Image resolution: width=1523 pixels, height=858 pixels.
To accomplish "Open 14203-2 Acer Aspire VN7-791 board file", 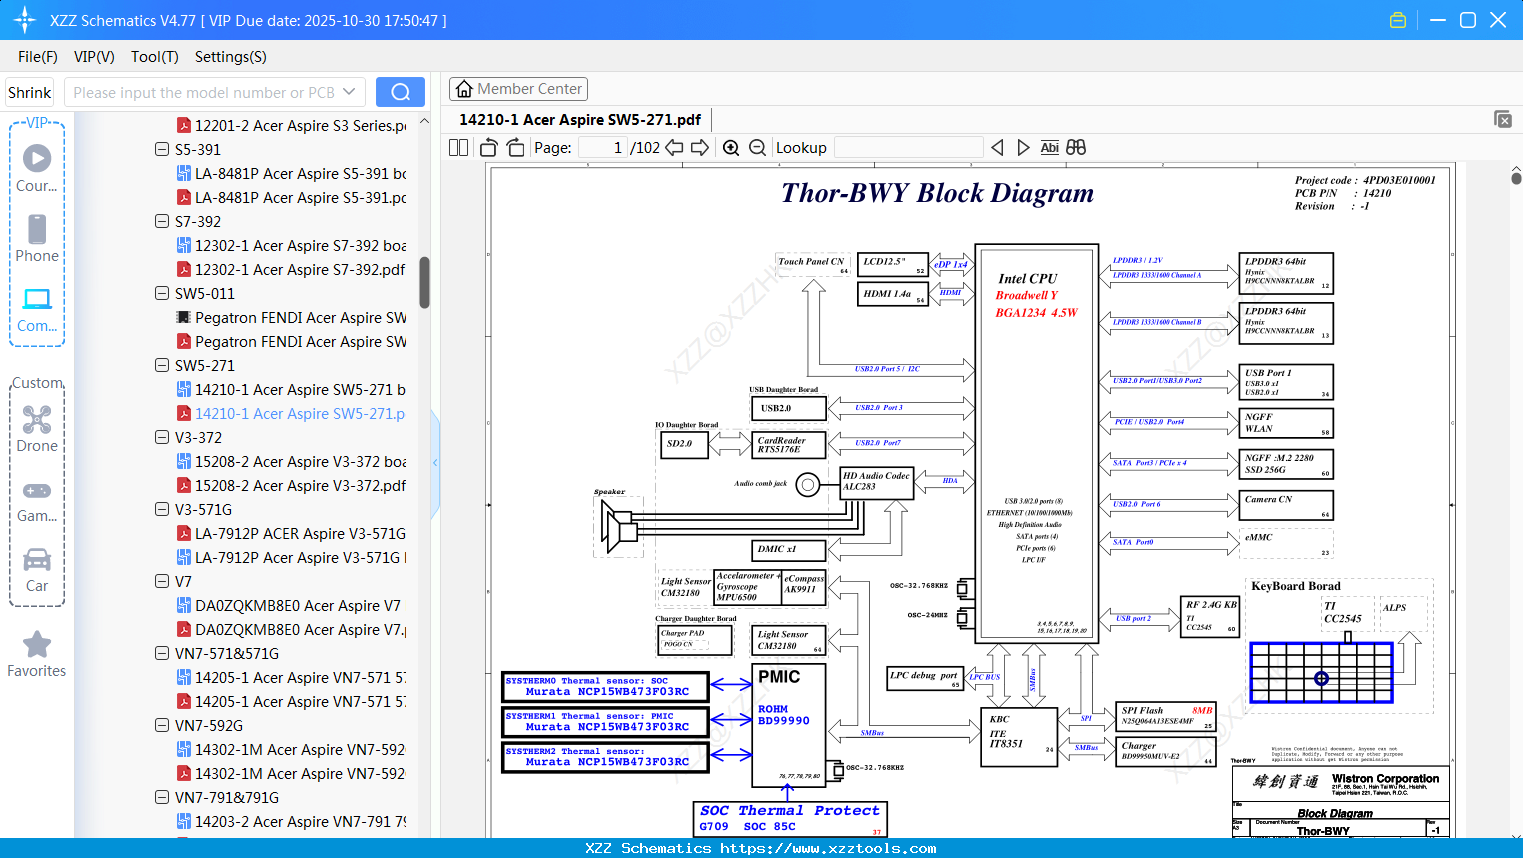I will (292, 821).
